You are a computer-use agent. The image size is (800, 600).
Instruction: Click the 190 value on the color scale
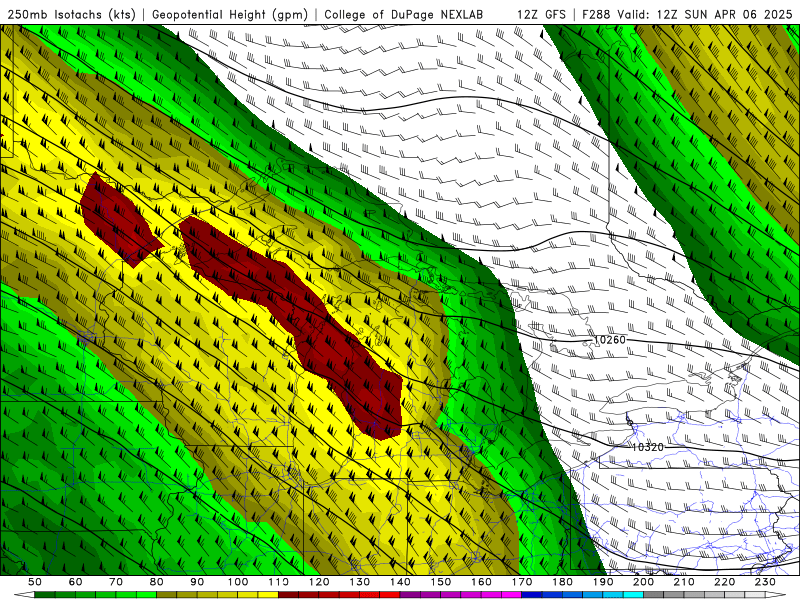pos(604,582)
